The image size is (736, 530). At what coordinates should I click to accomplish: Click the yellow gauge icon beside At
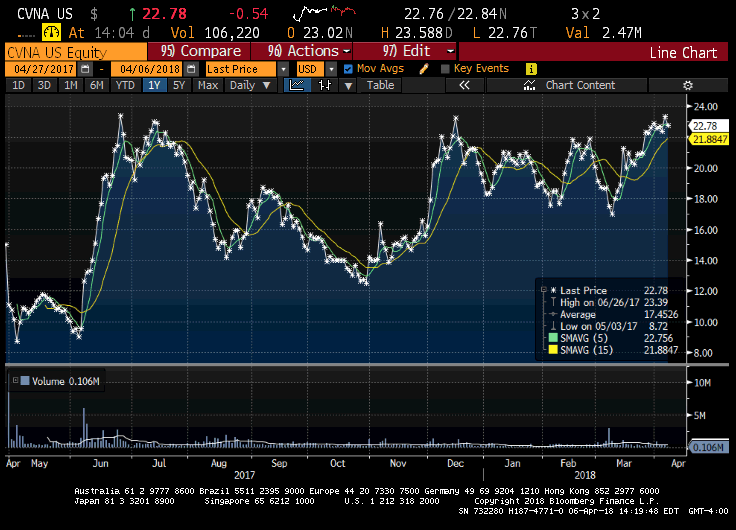[51, 32]
